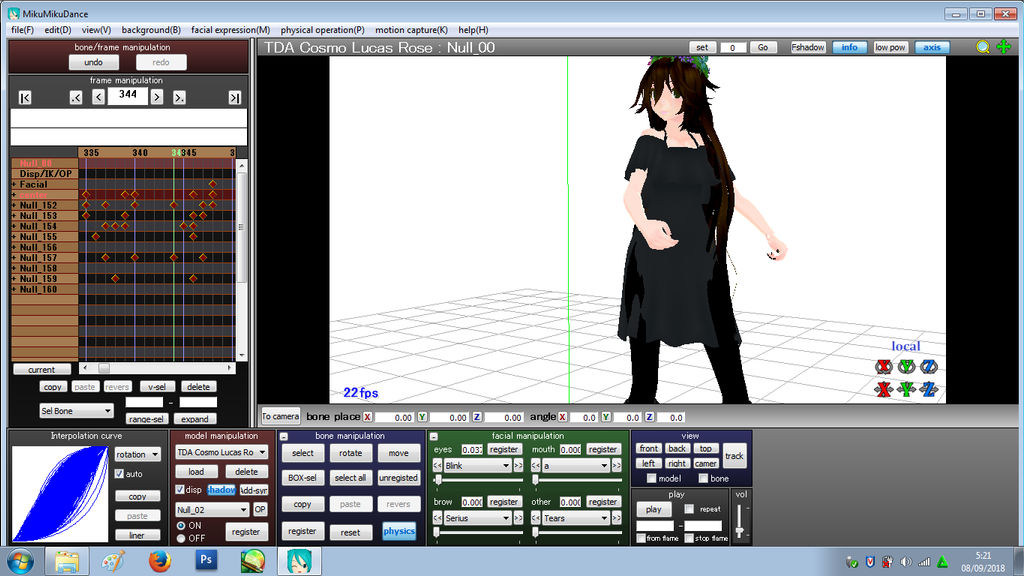The height and width of the screenshot is (576, 1024).
Task: Toggle the auto interpolation checkbox
Action: coord(120,473)
